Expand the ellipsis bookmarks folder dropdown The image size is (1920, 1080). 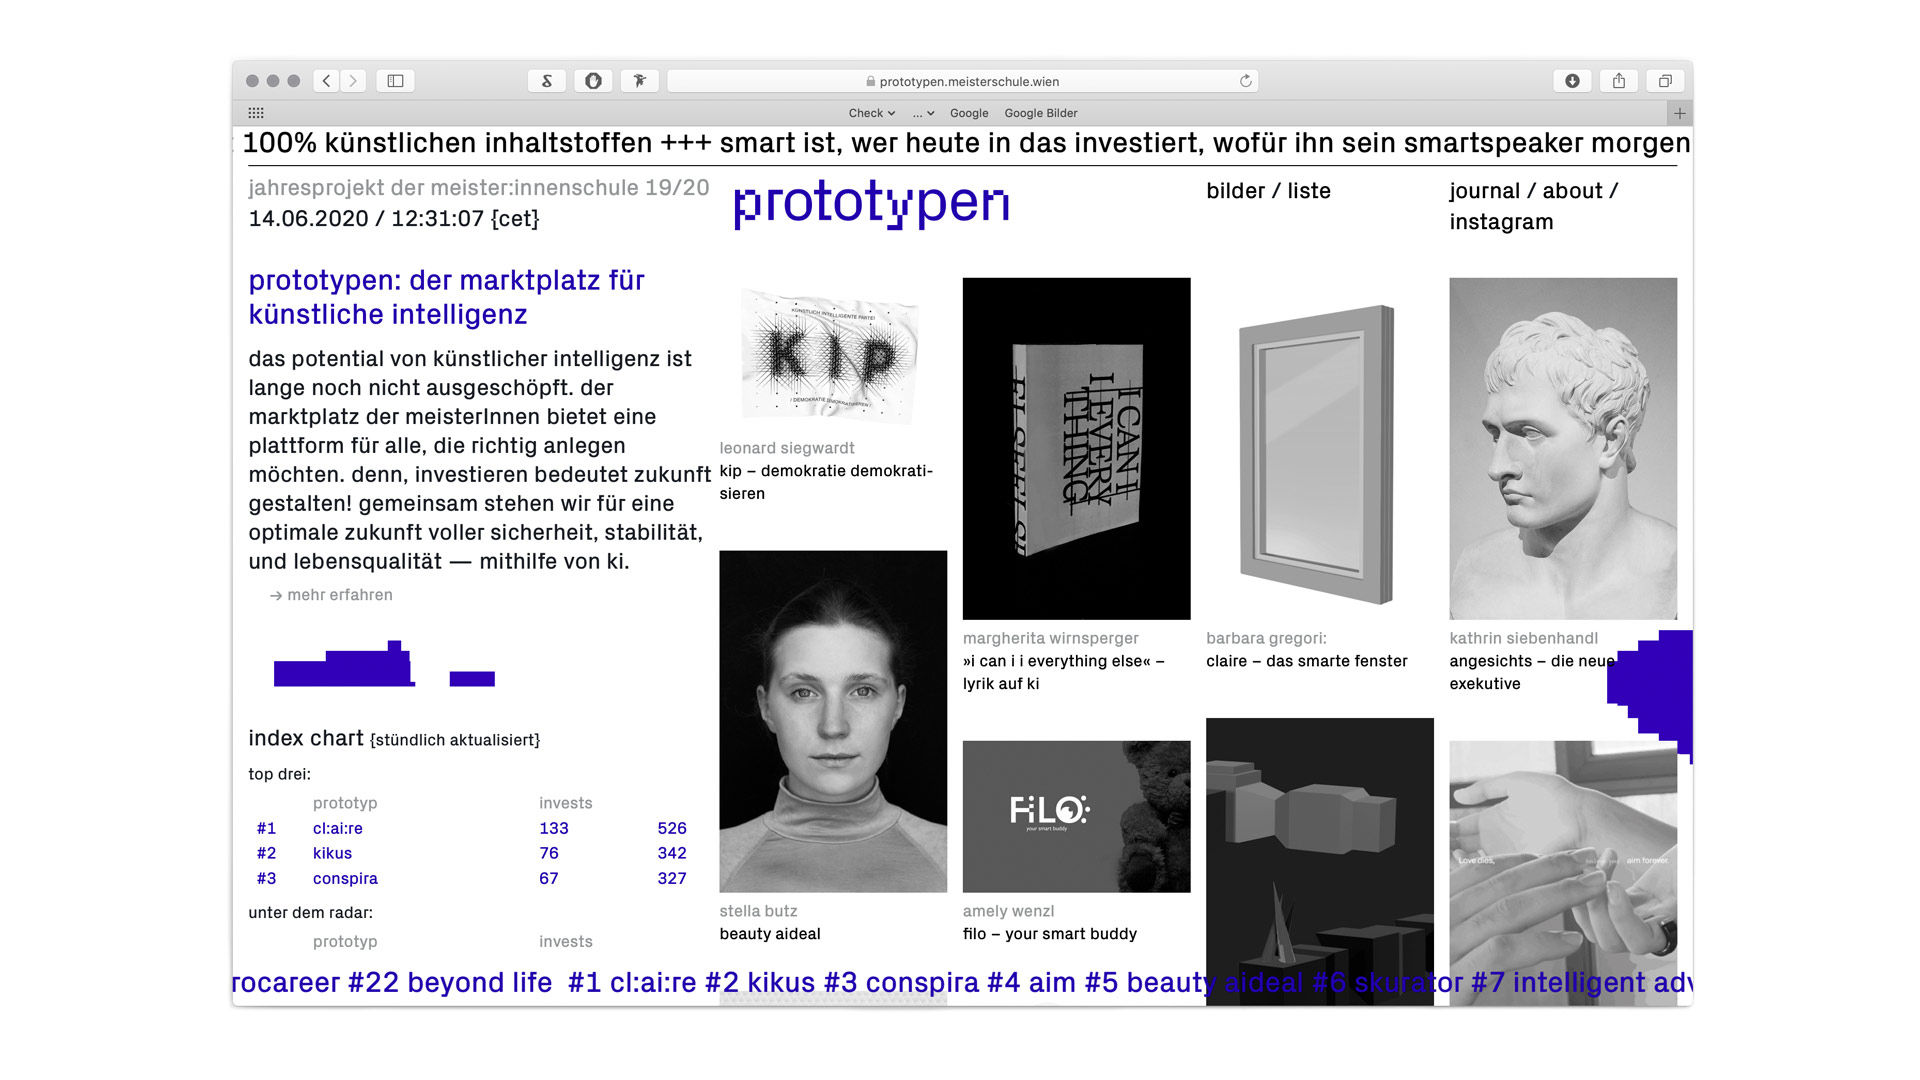[x=923, y=113]
